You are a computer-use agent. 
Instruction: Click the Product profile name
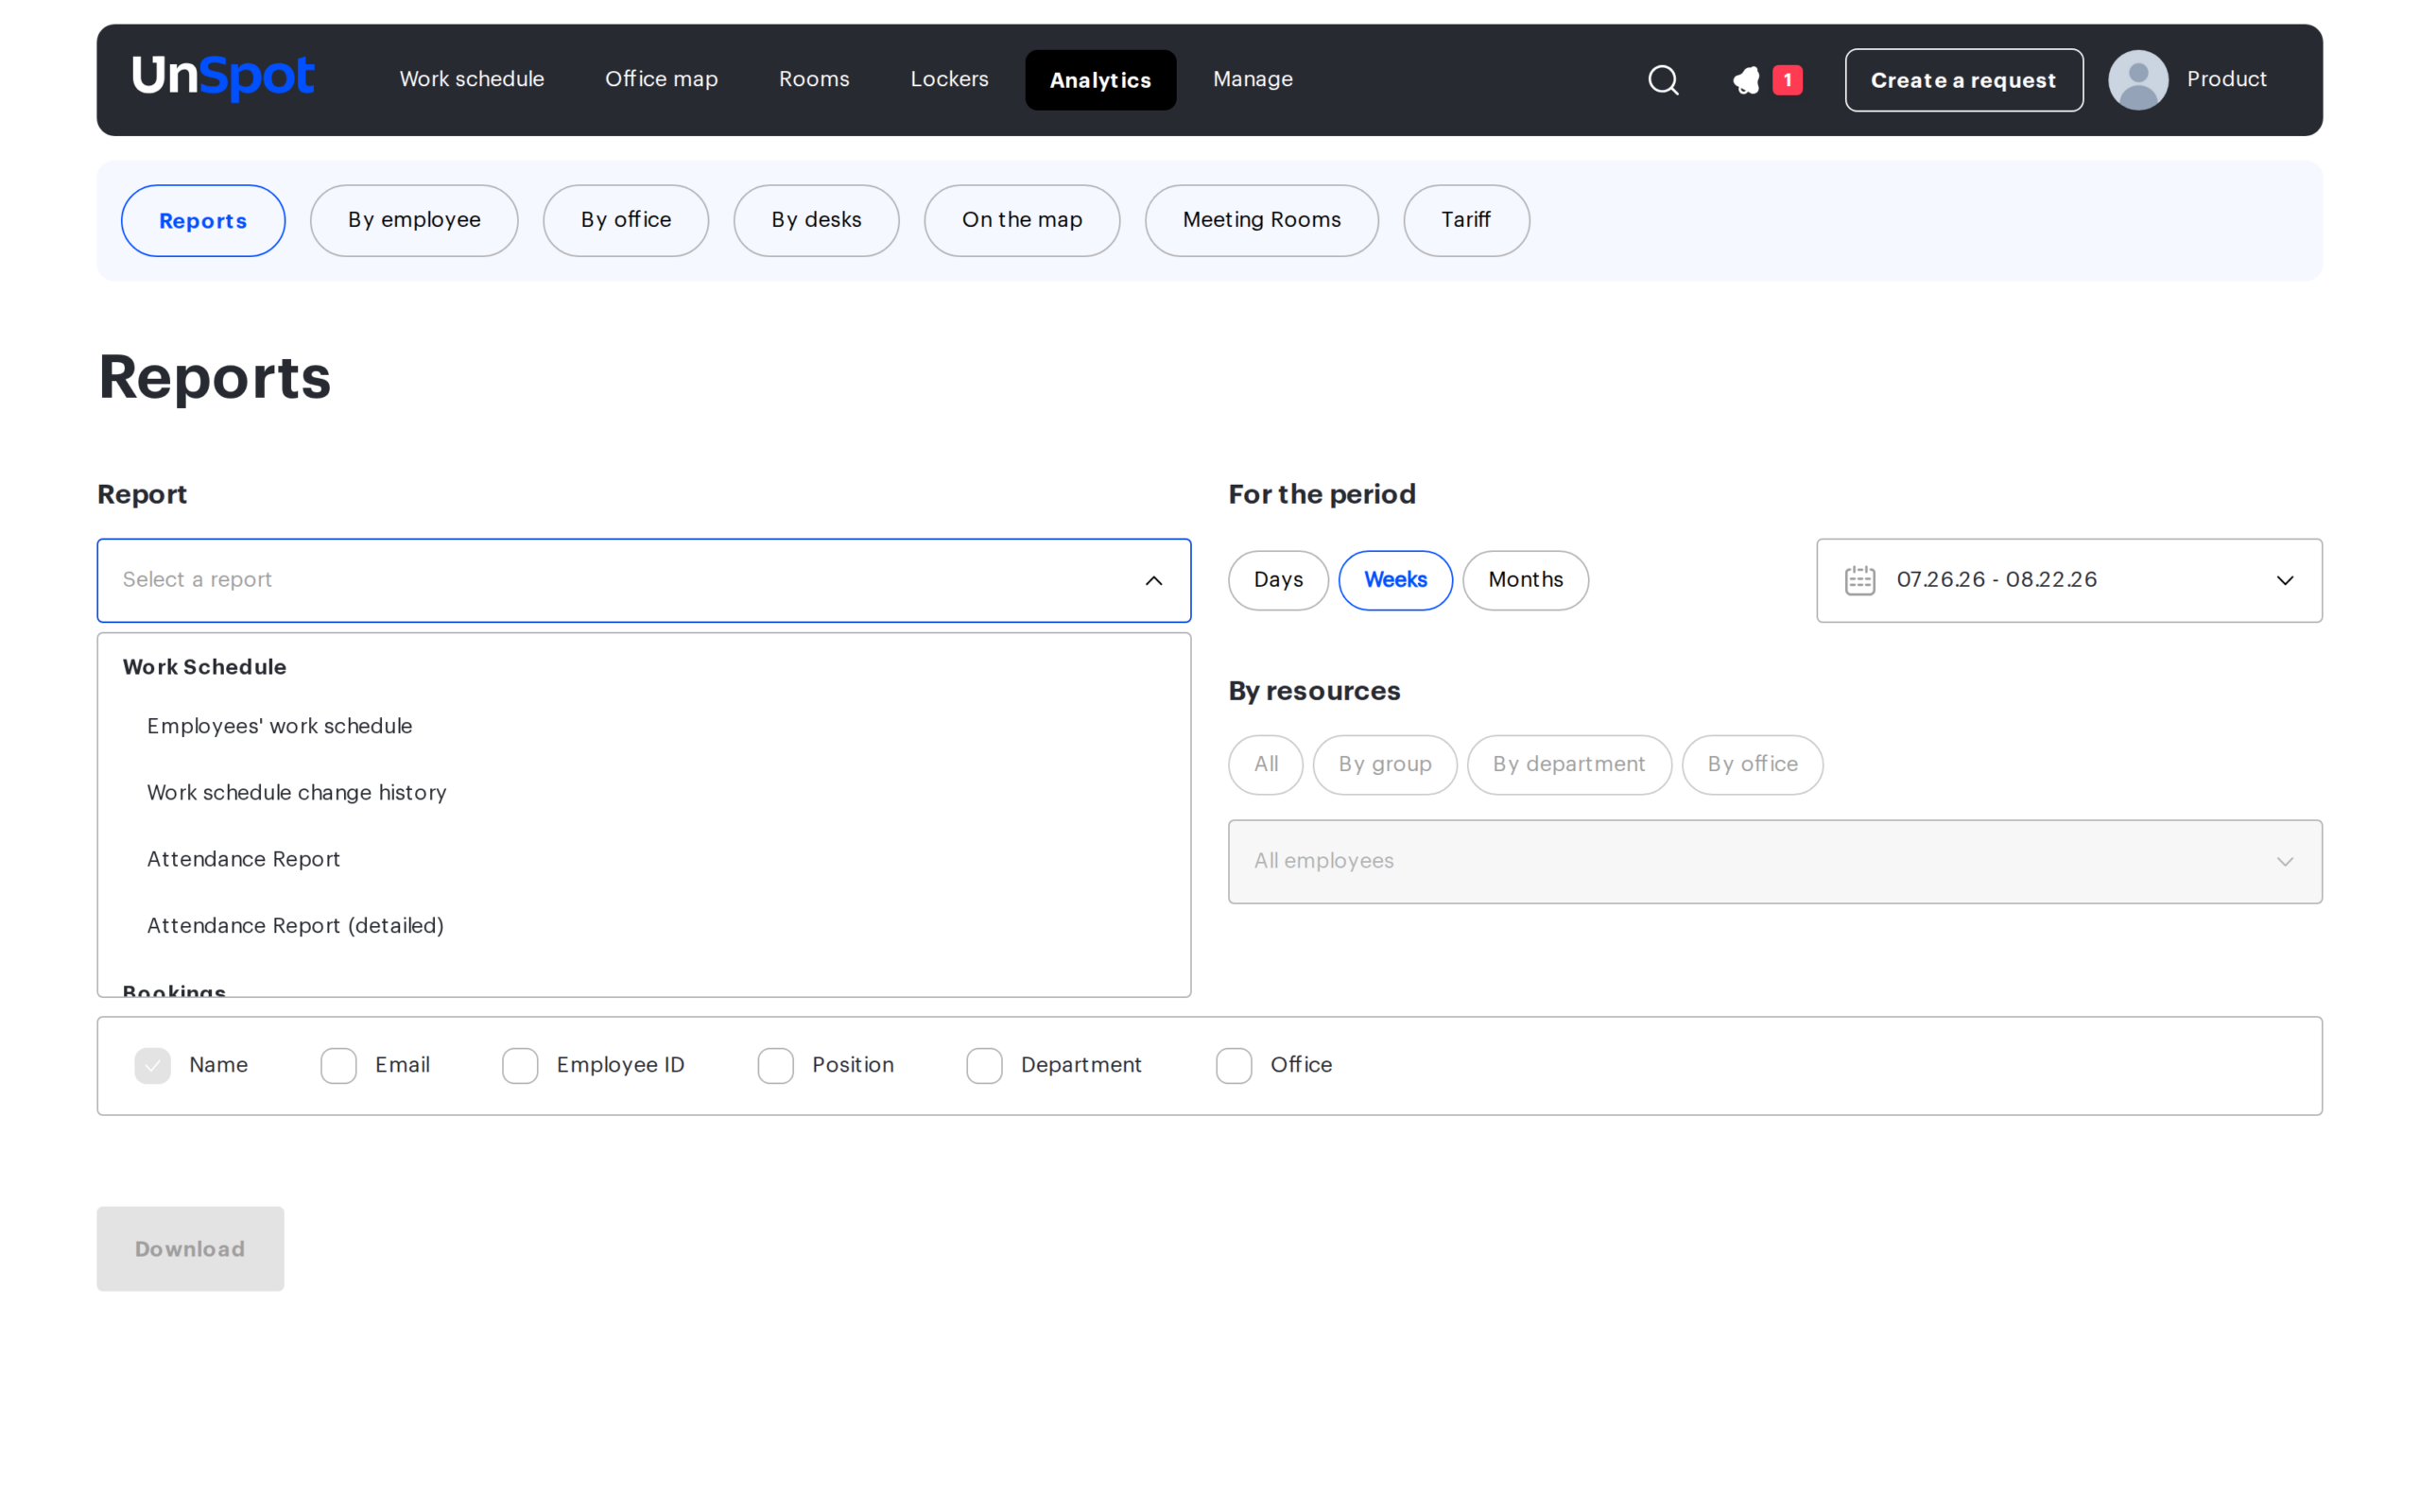click(x=2226, y=79)
